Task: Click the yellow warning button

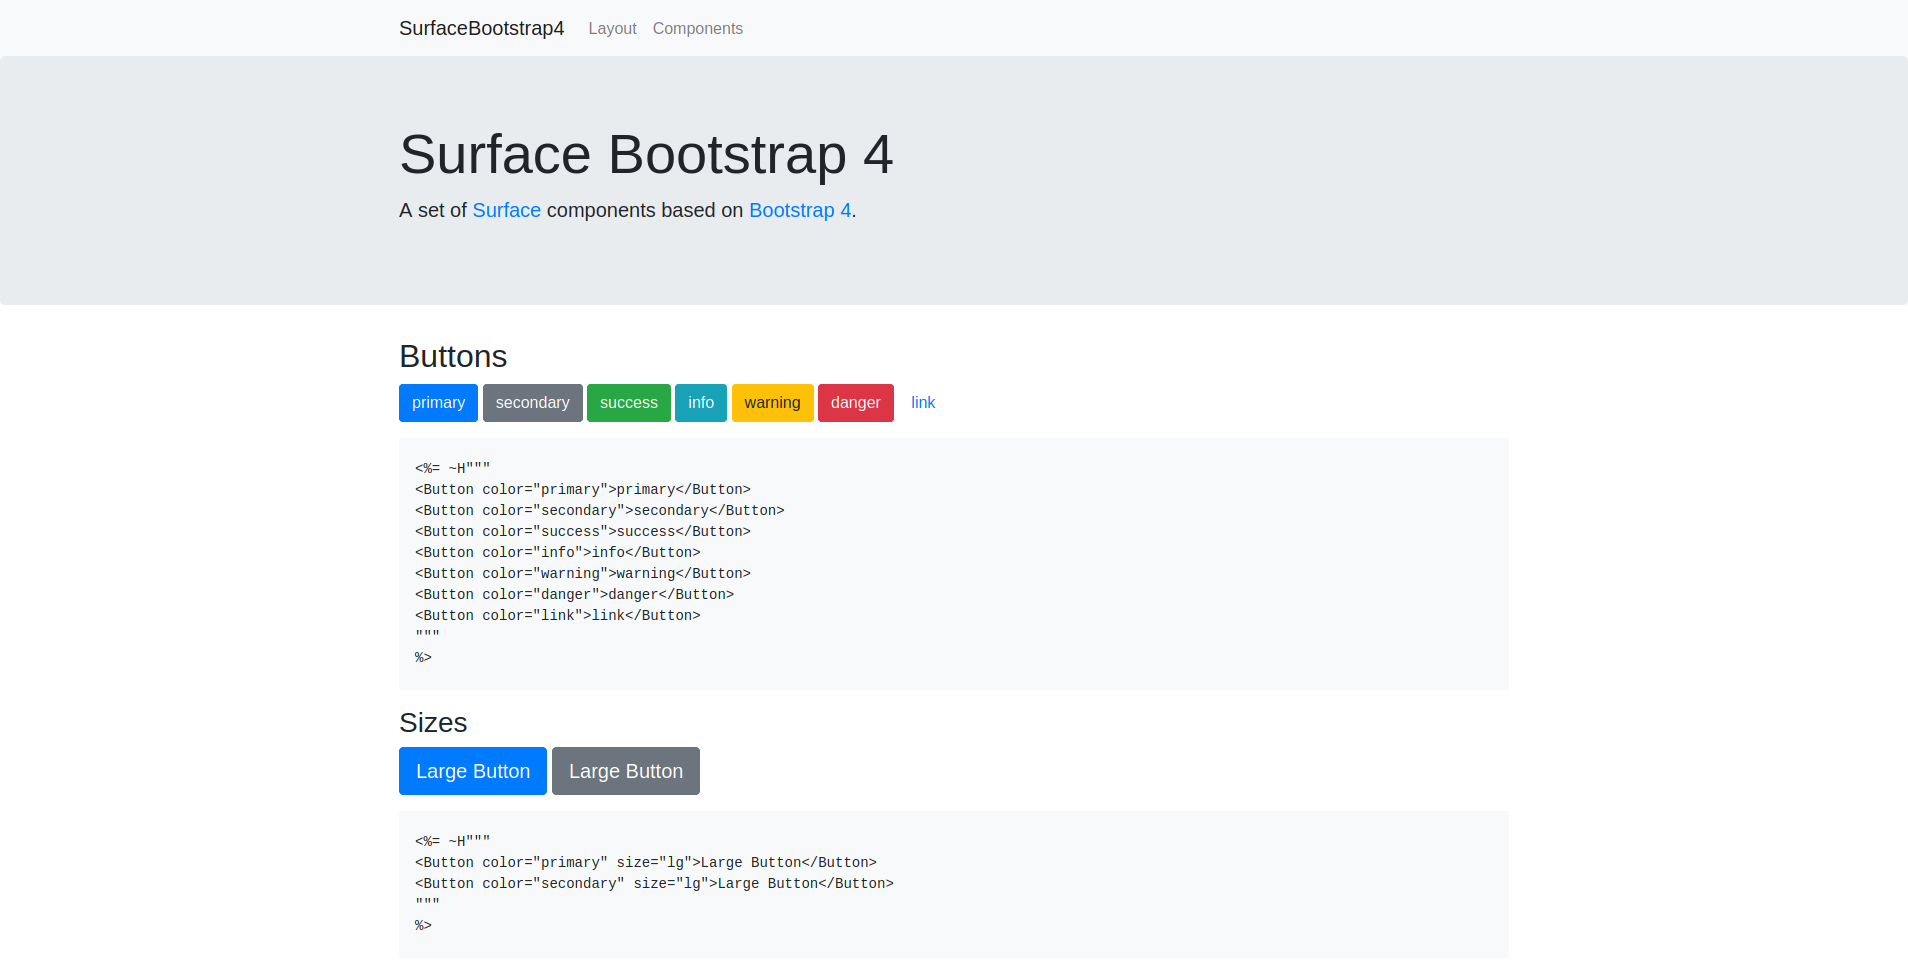Action: pyautogui.click(x=772, y=403)
